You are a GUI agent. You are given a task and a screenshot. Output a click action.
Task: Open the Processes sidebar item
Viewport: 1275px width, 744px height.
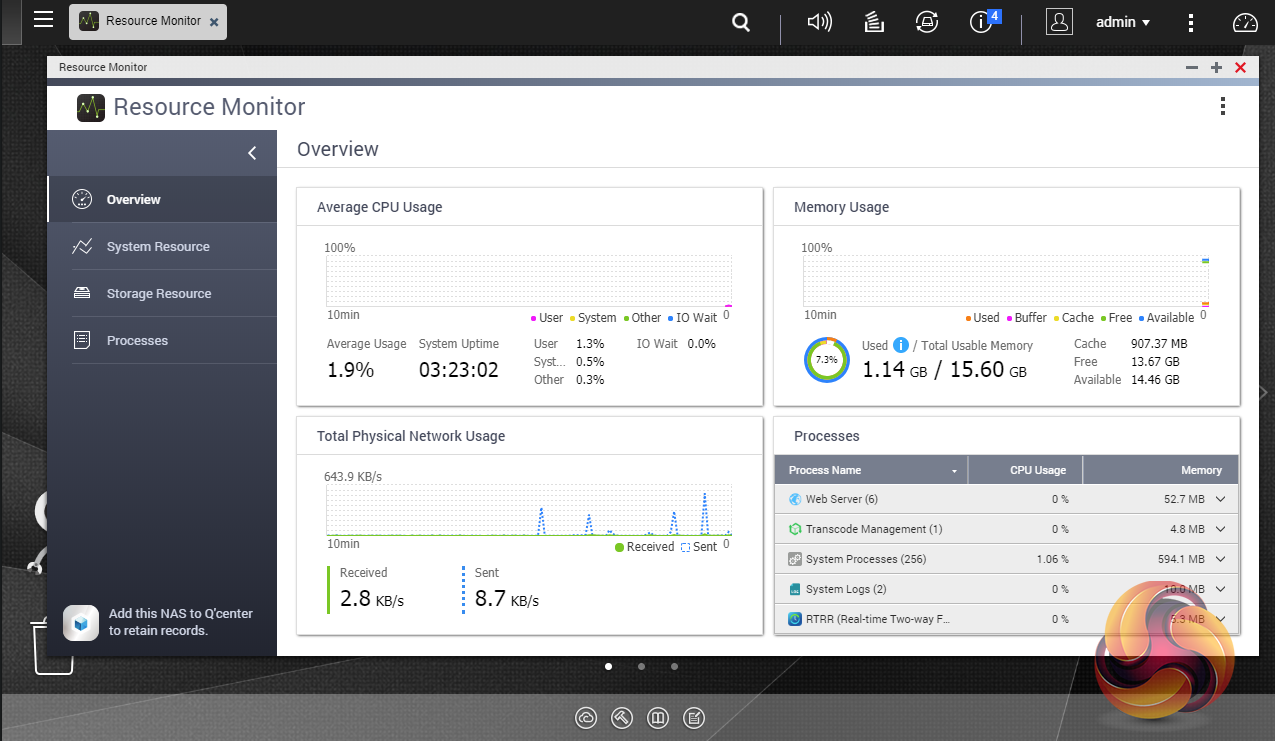coord(137,341)
